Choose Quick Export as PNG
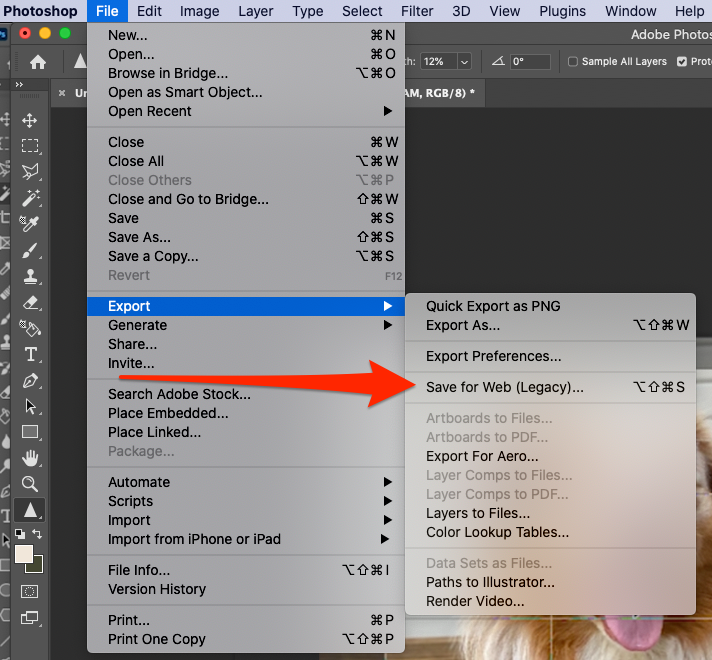The height and width of the screenshot is (660, 712). point(550,306)
